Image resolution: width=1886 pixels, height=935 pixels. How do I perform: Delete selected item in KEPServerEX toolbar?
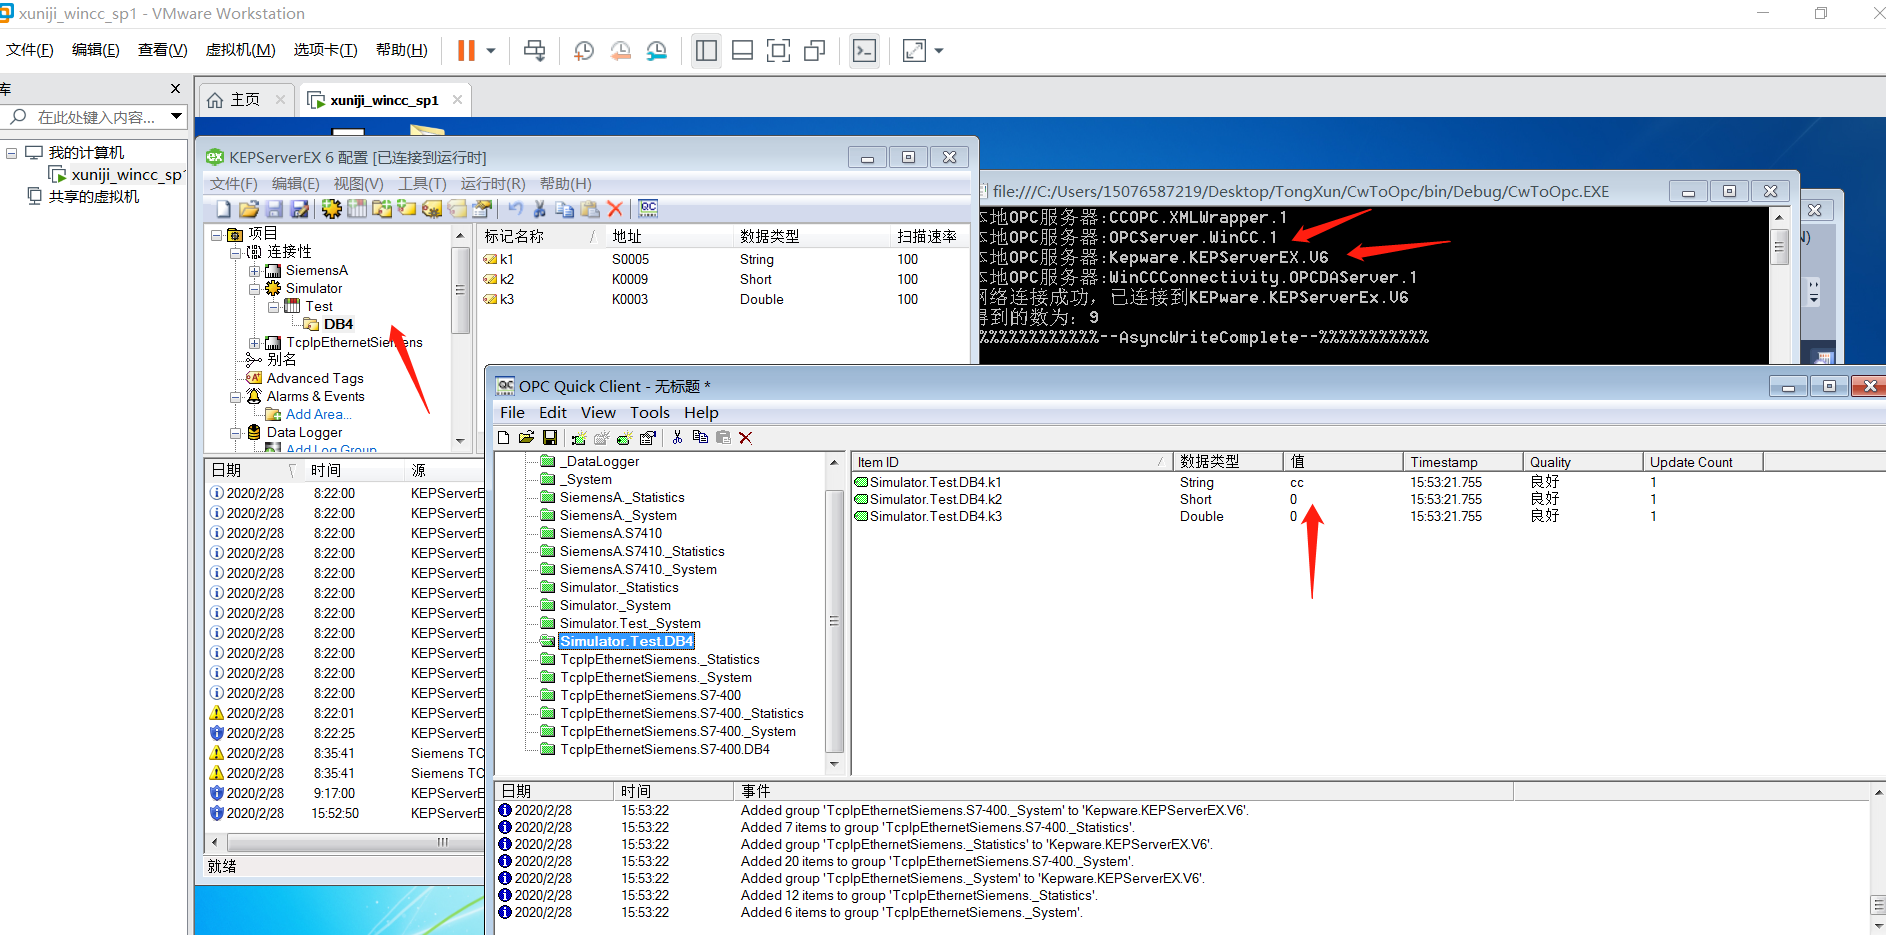615,209
